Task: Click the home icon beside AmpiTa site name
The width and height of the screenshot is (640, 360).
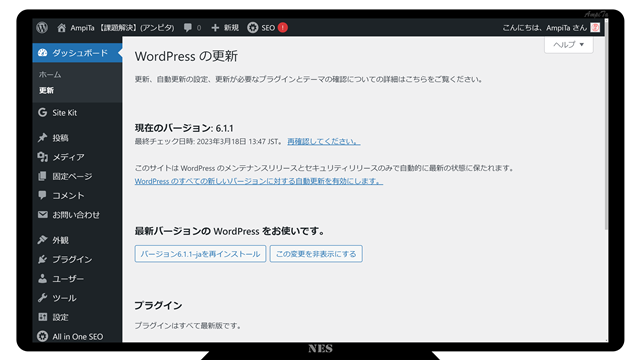Action: click(x=61, y=28)
